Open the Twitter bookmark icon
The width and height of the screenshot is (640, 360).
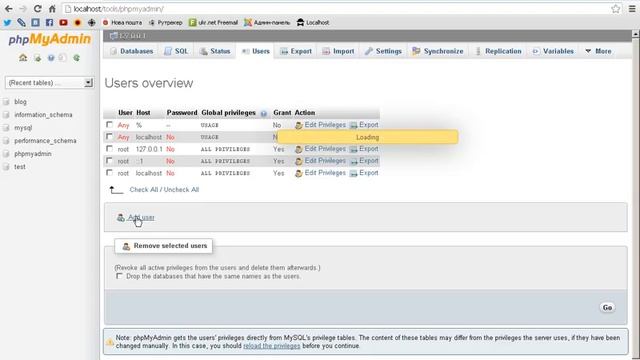tap(7, 22)
